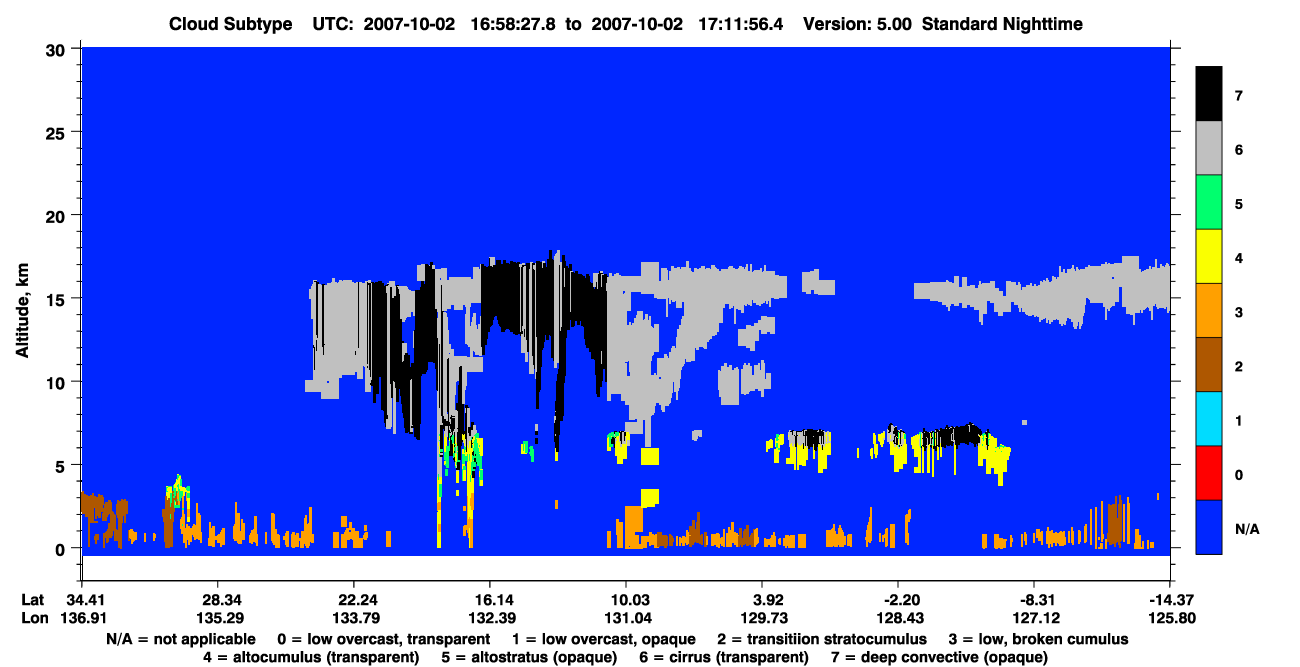Click legend text '0 = low overcast, transparent'

point(383,639)
